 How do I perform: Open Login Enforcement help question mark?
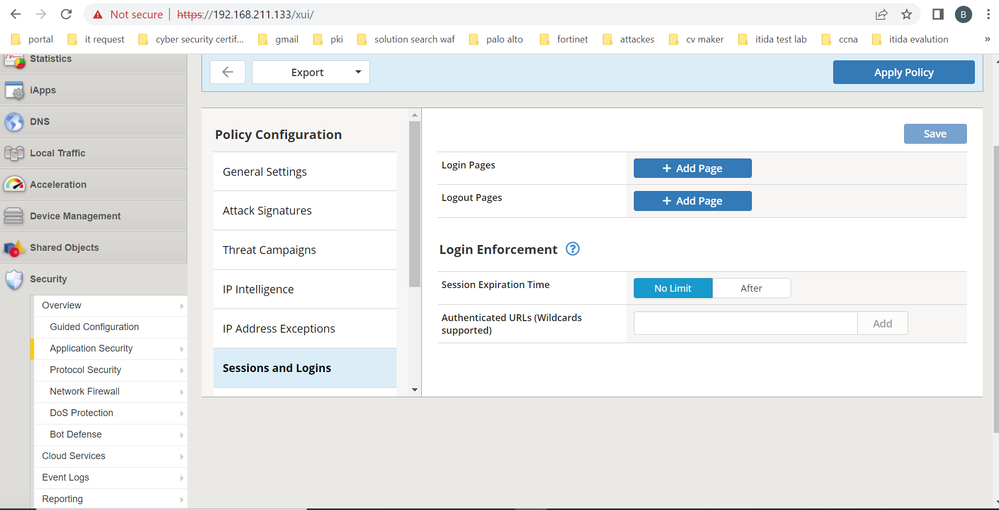pos(573,250)
